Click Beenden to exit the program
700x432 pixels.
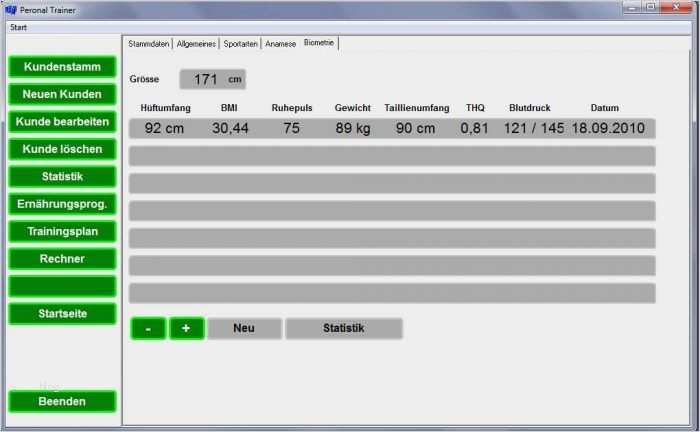click(62, 401)
